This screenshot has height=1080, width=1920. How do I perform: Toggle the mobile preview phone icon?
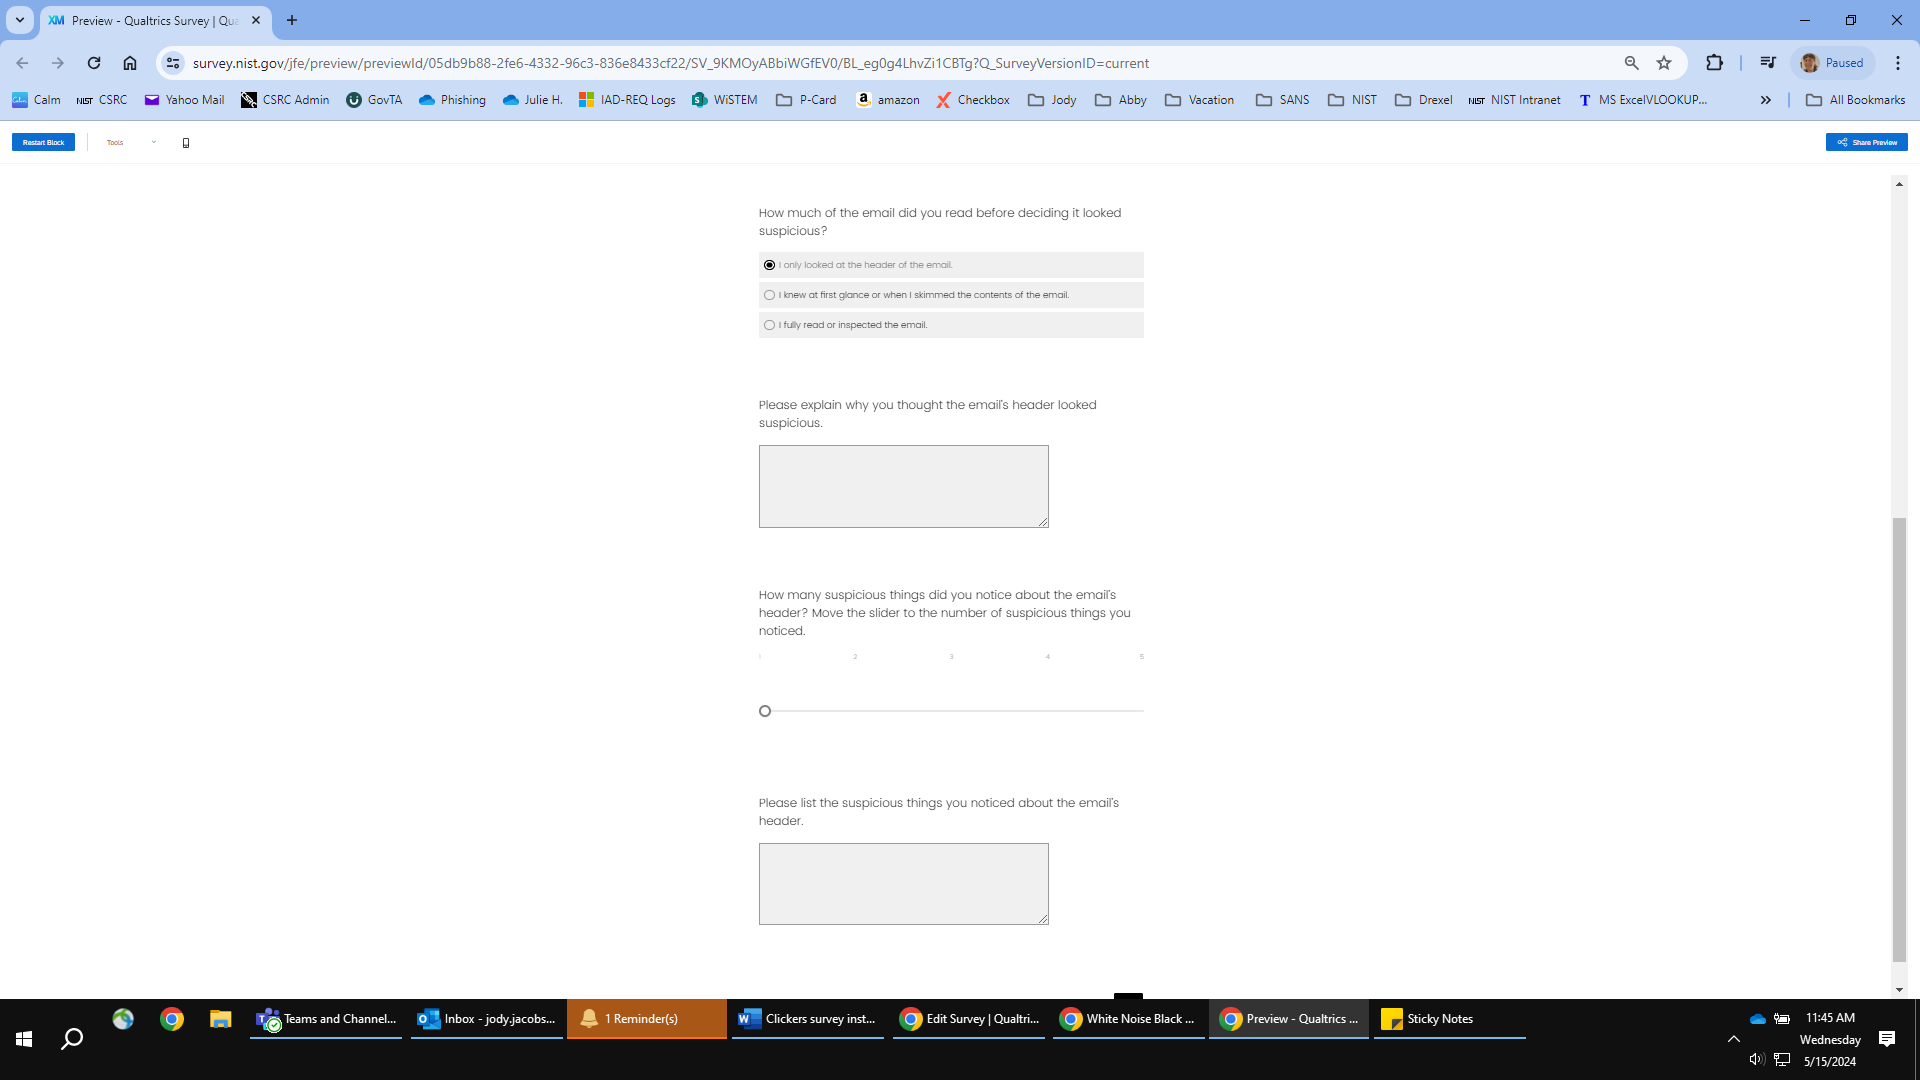(186, 143)
